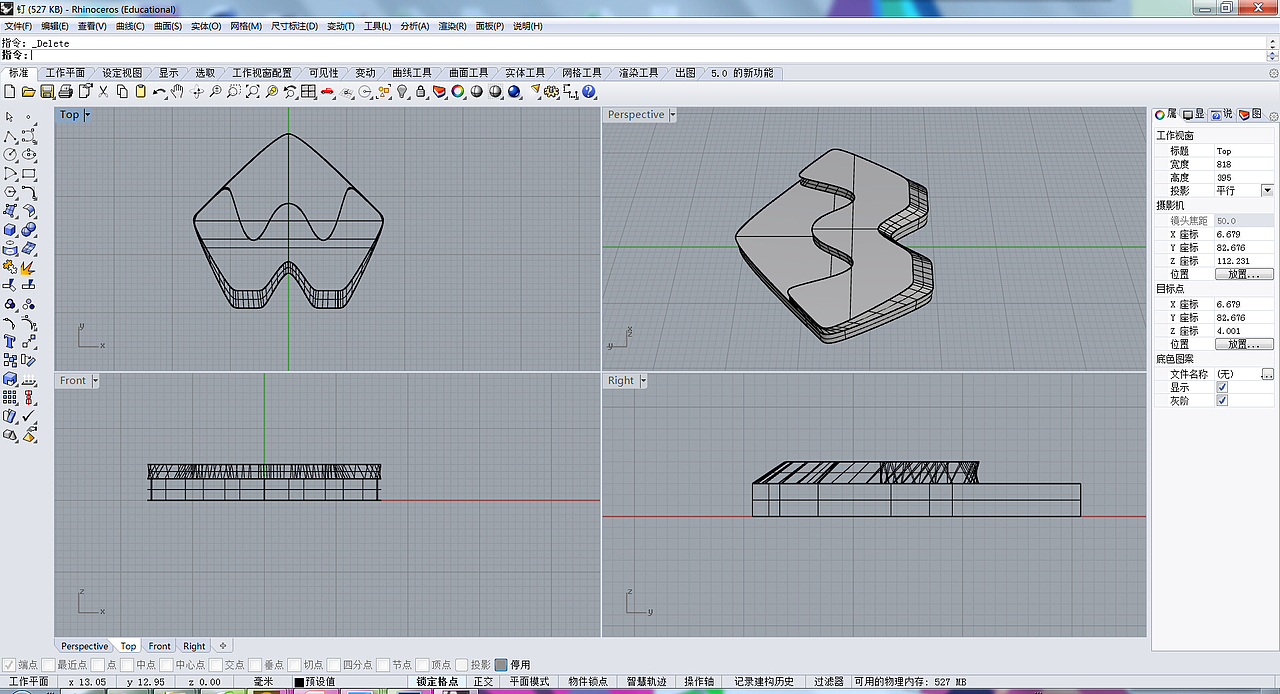Click the file name browse '...' button

(1267, 374)
